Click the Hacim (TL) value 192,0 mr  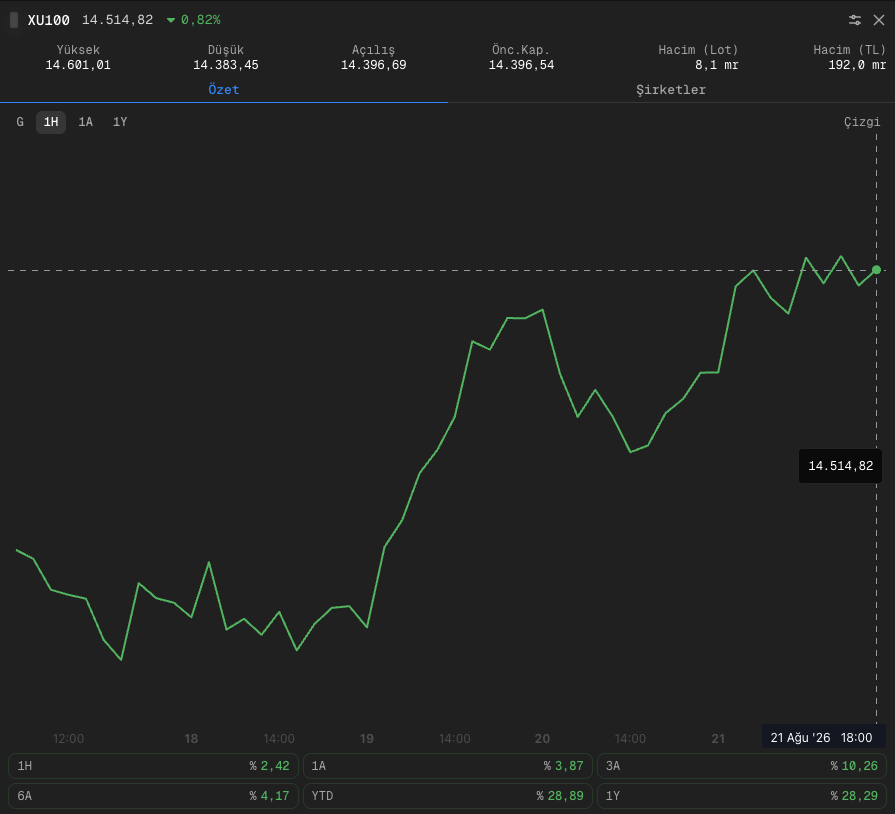pyautogui.click(x=857, y=65)
